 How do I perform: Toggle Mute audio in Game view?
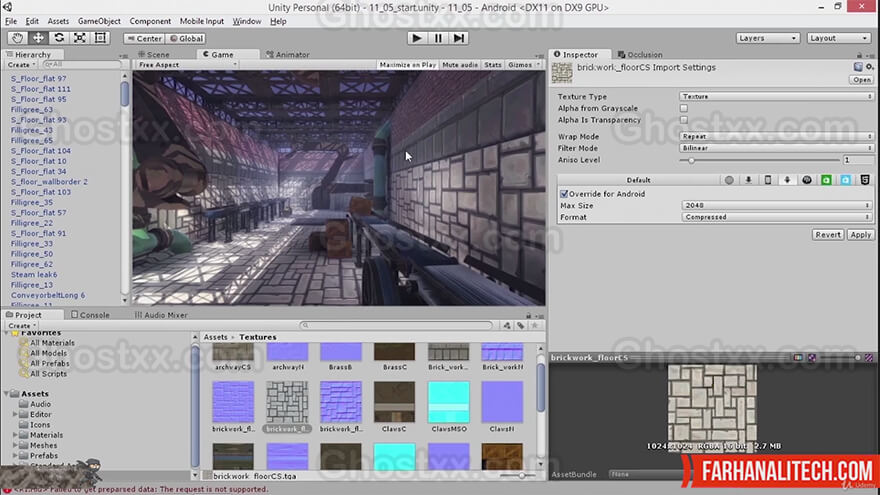pyautogui.click(x=460, y=65)
